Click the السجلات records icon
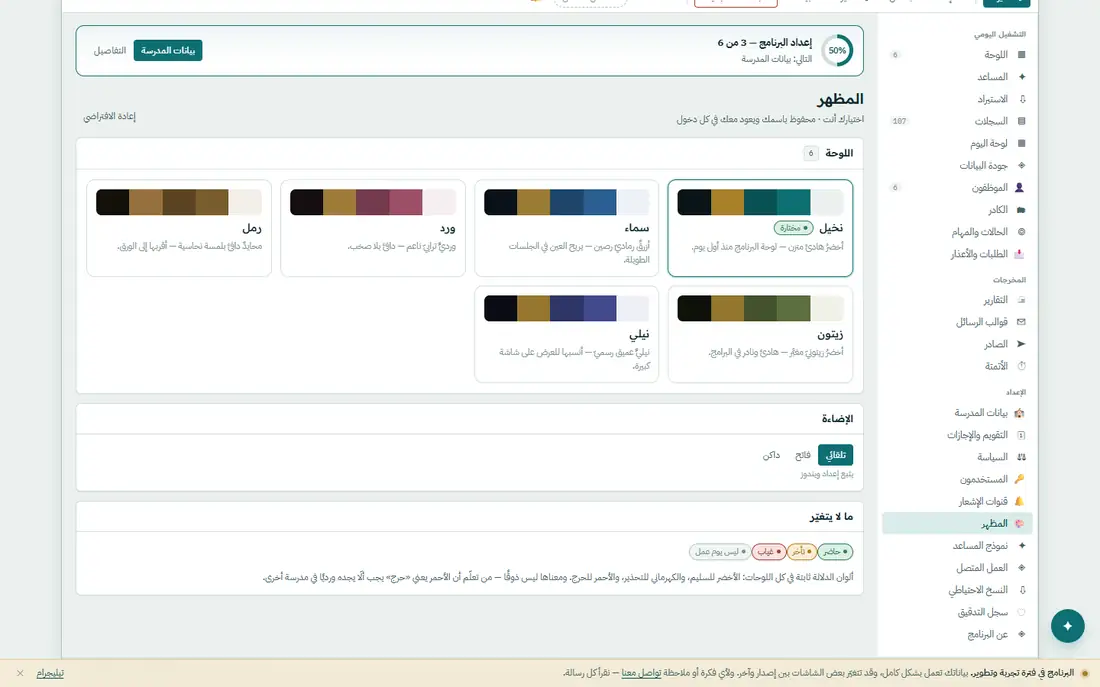1100x687 pixels. pyautogui.click(x=1021, y=121)
